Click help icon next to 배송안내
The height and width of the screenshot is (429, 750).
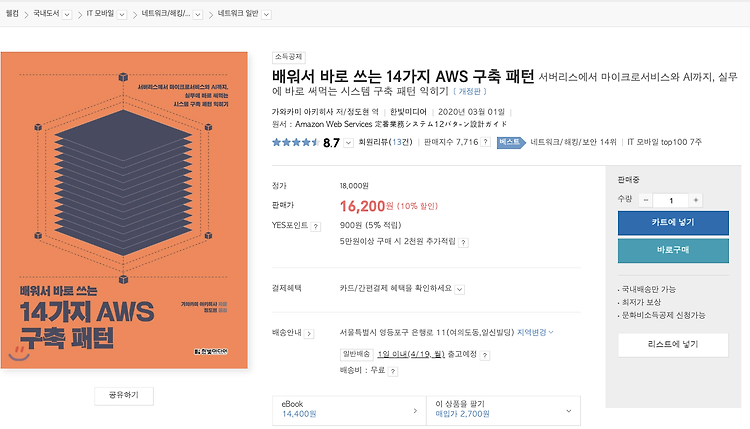coord(309,334)
